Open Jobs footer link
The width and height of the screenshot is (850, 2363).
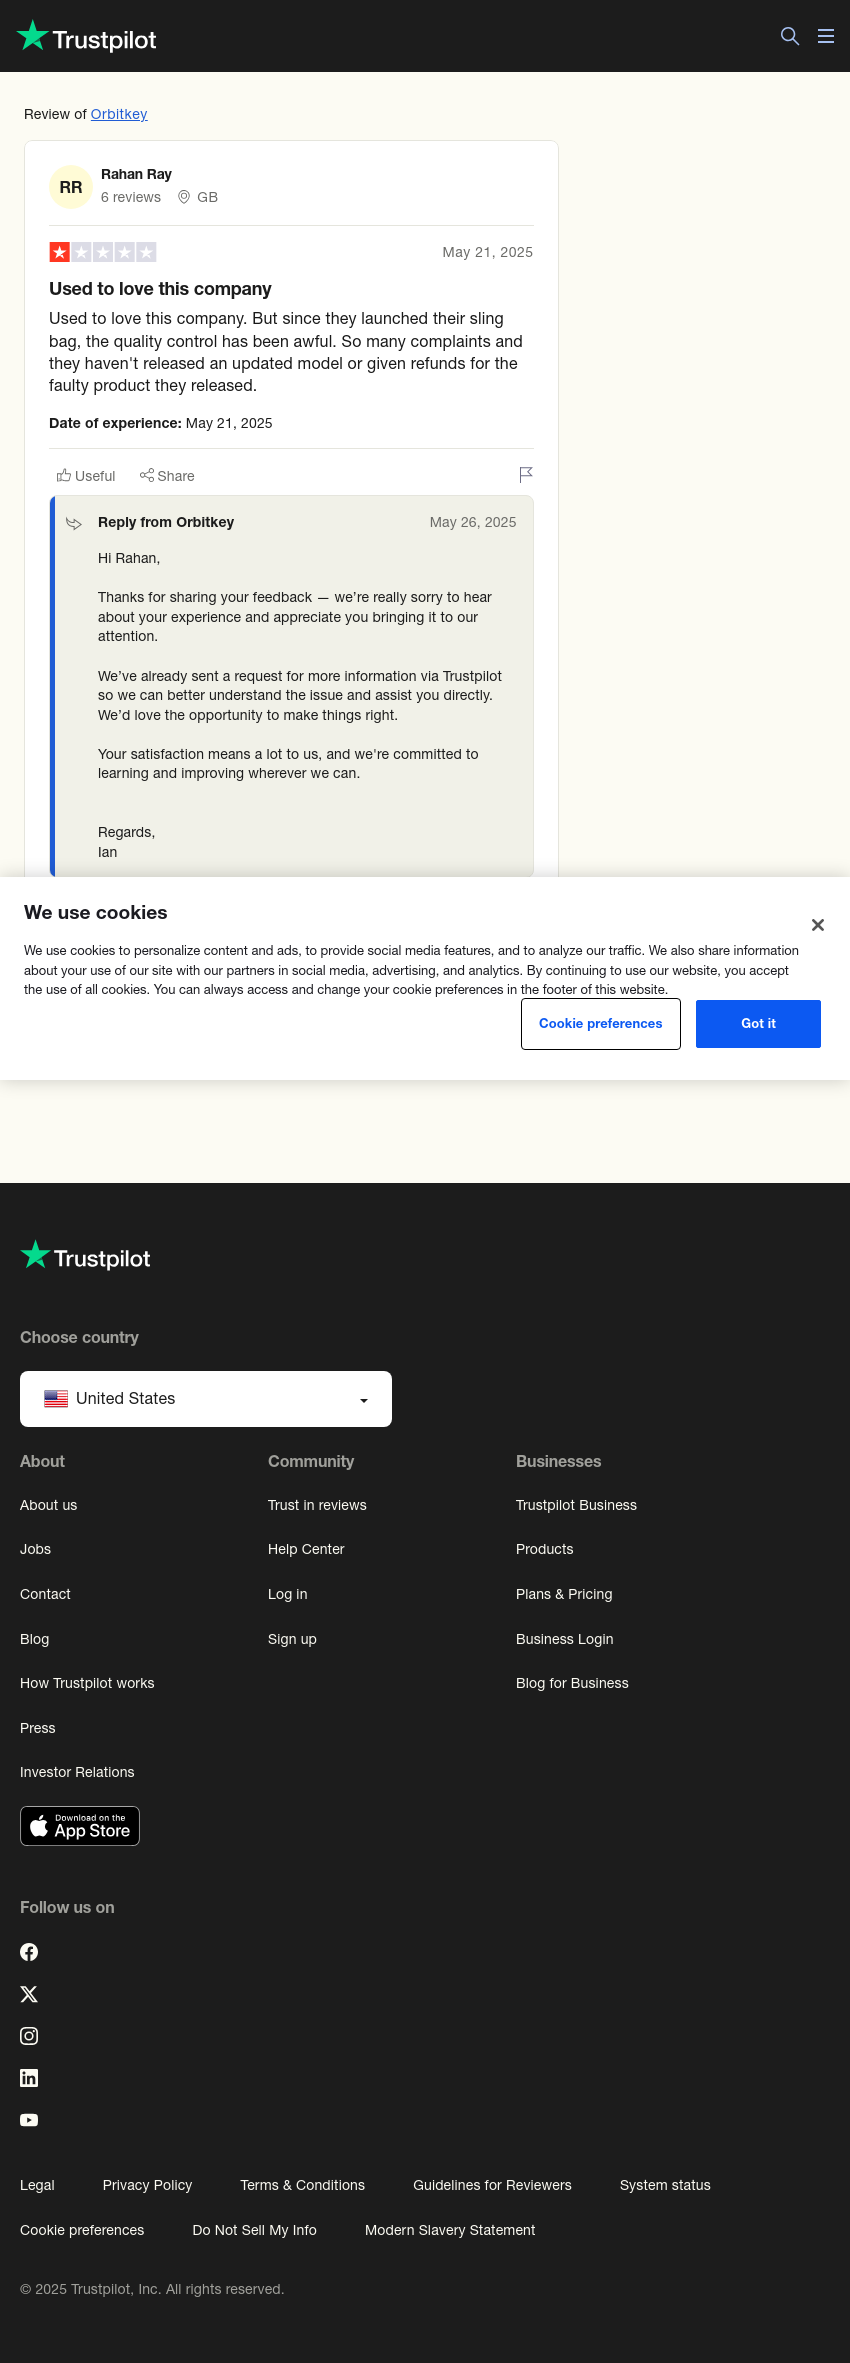pos(35,1549)
